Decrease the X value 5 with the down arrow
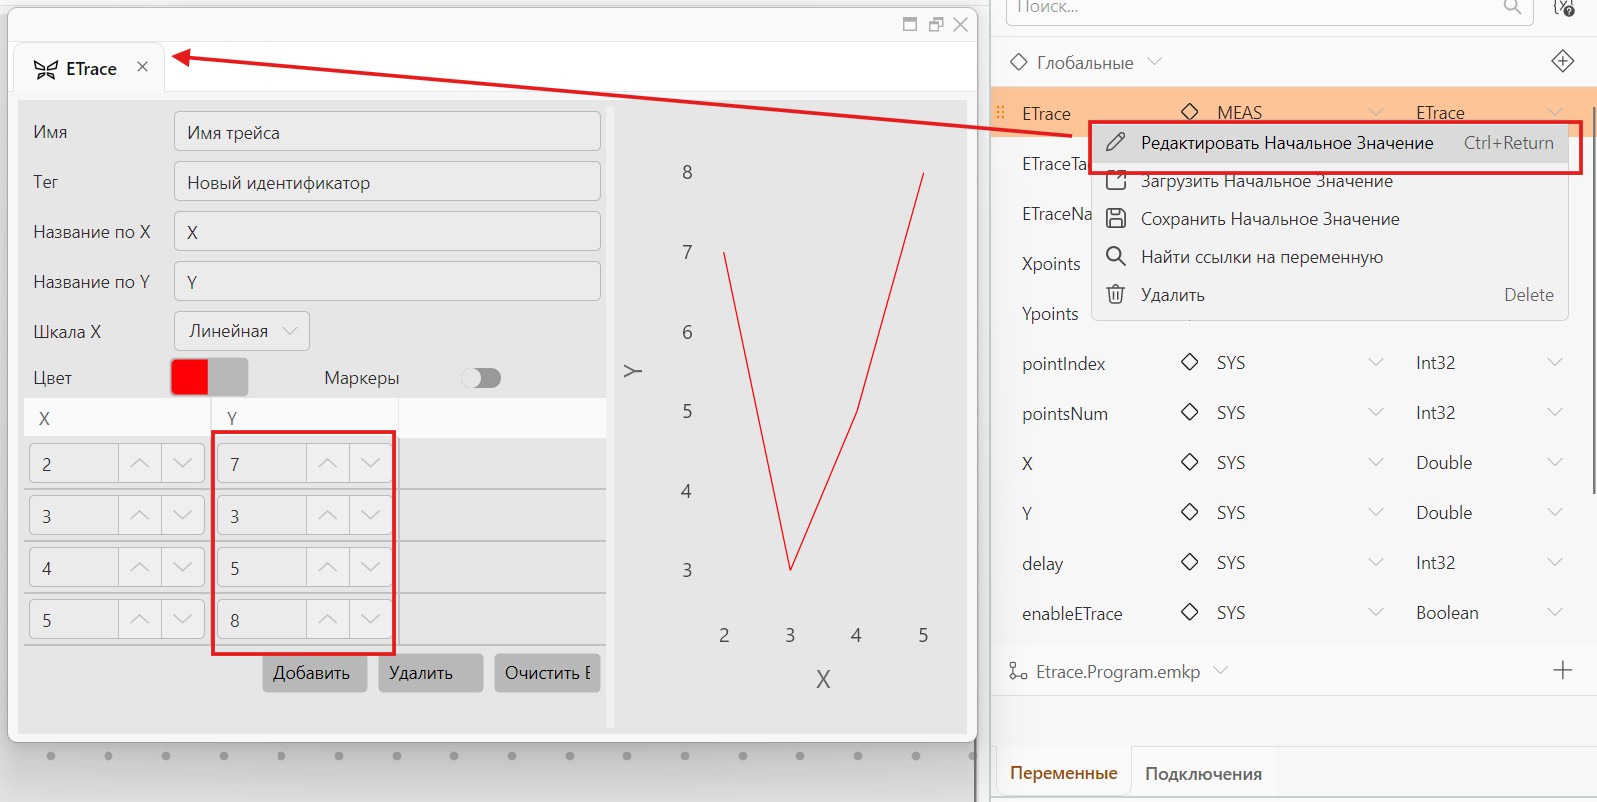1597x802 pixels. [182, 619]
